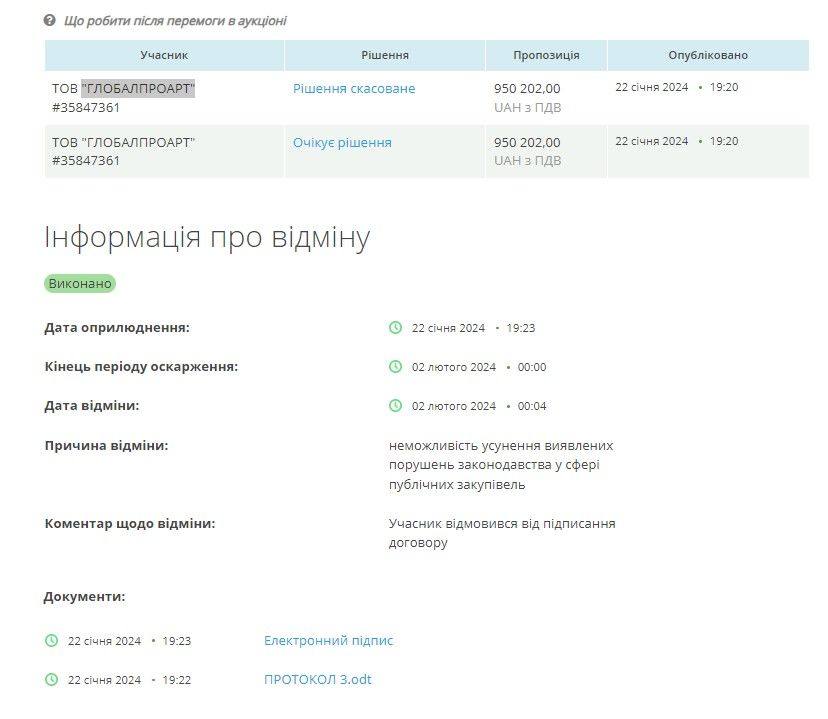Click the Учасник column header
Image resolution: width=828 pixels, height=719 pixels.
tap(165, 55)
